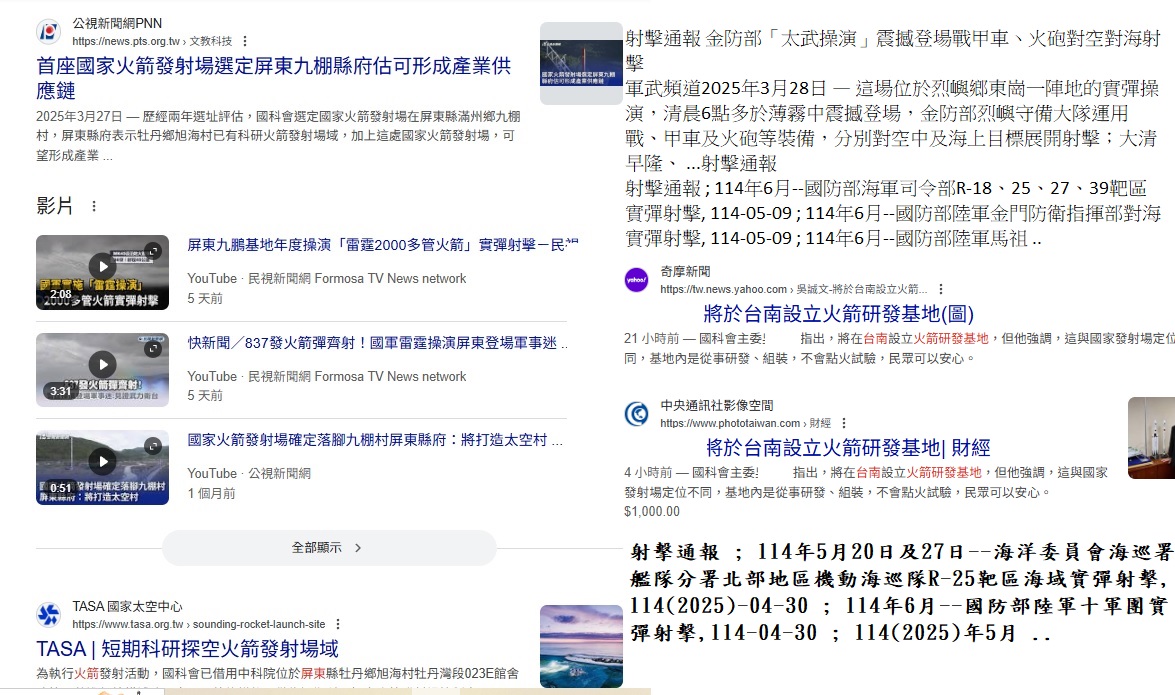Show all videos with 全部顯示 button
Viewport: 1175px width, 695px height.
tap(329, 548)
